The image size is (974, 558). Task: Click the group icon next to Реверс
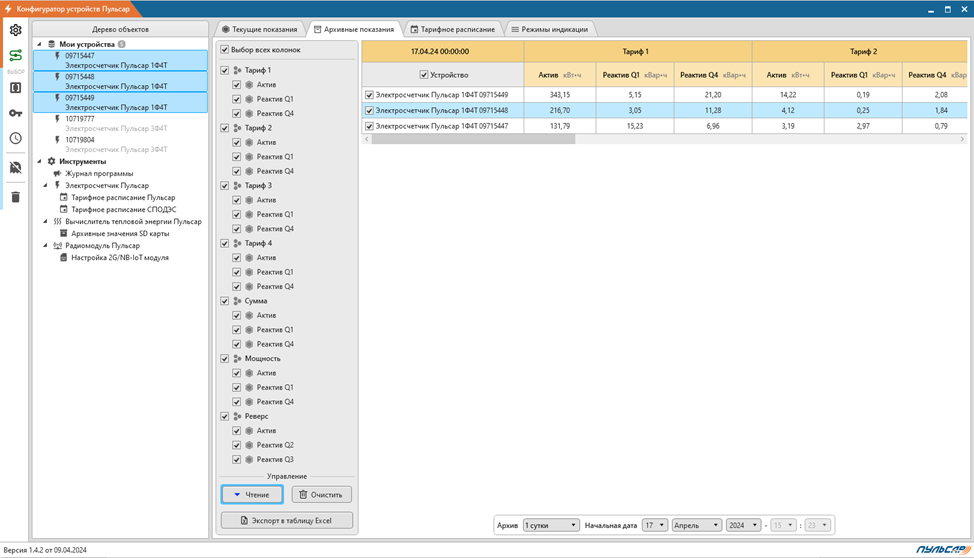point(237,416)
